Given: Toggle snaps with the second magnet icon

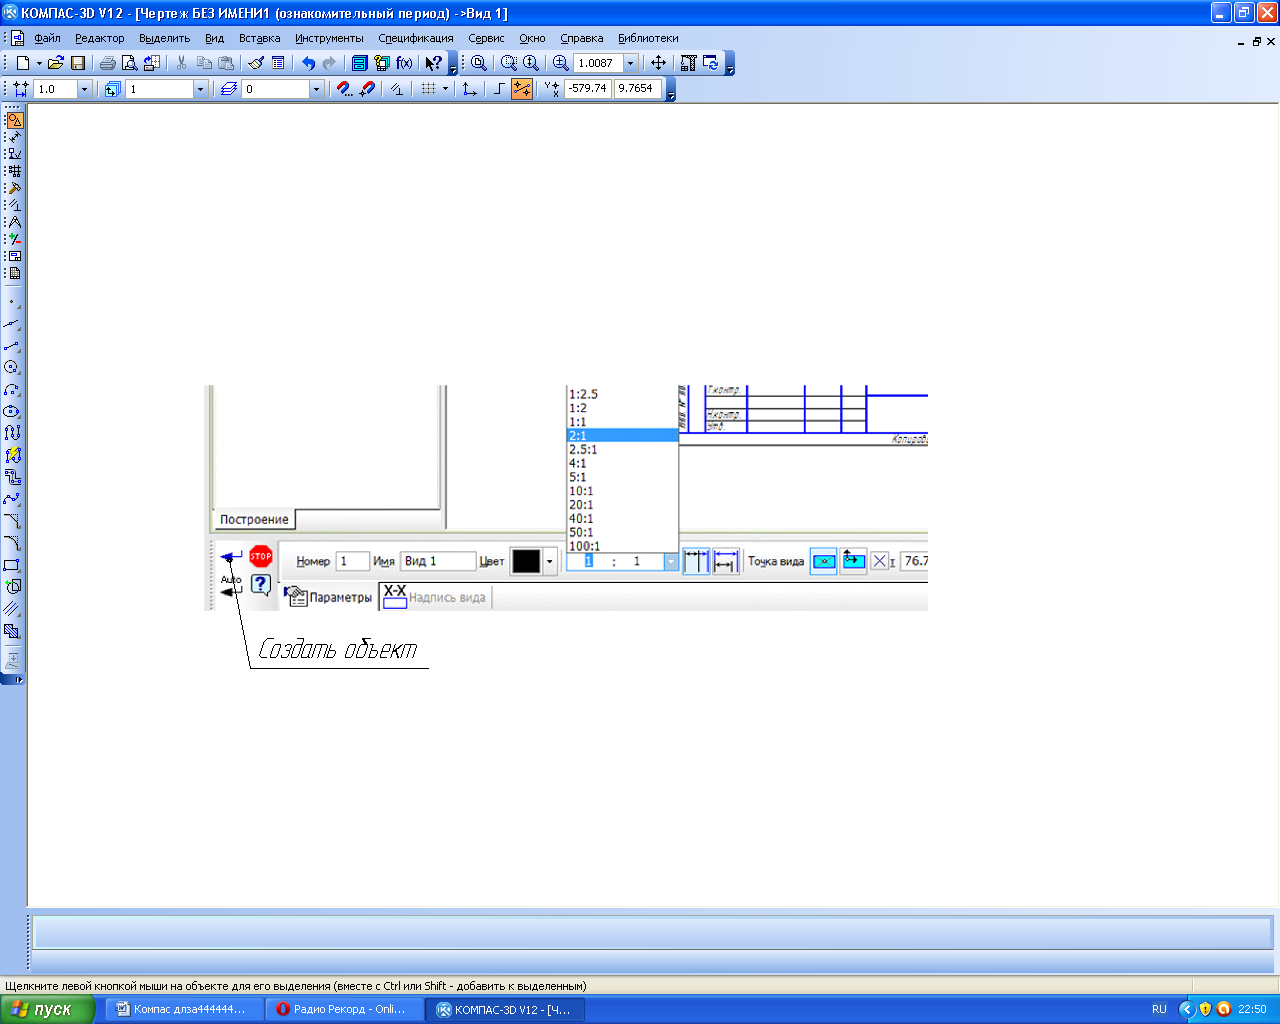Looking at the screenshot, I should click(367, 89).
